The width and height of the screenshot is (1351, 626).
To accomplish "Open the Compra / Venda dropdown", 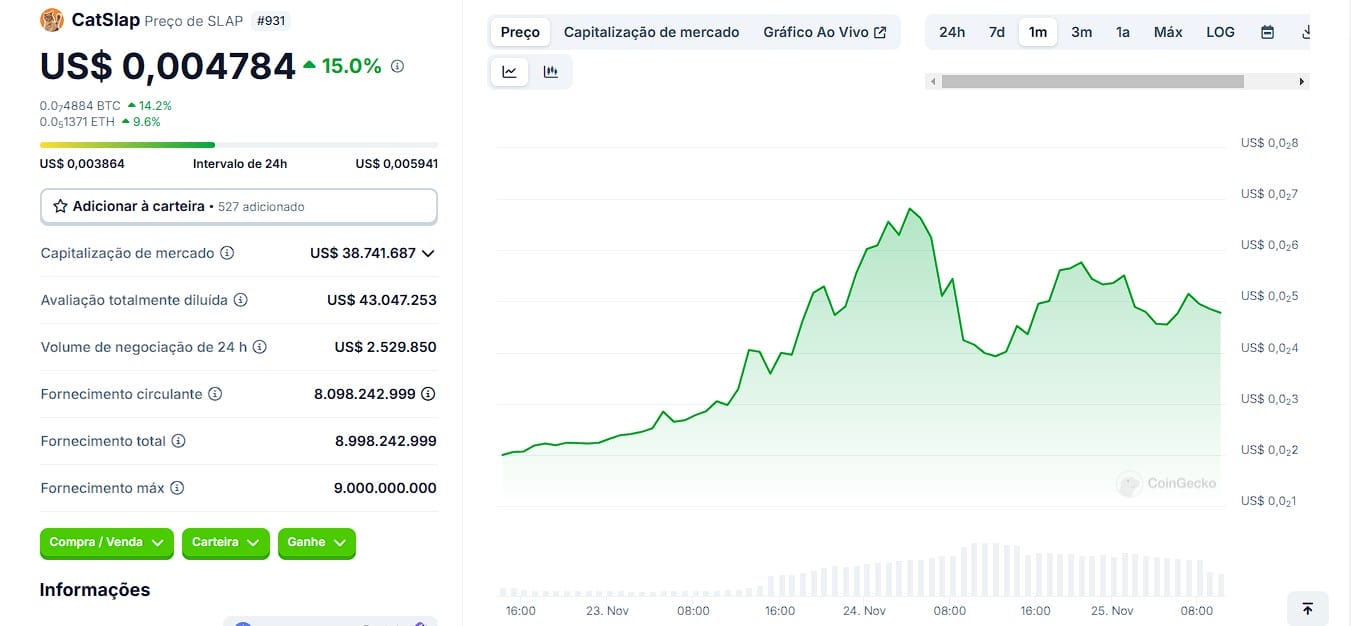I will pyautogui.click(x=107, y=542).
